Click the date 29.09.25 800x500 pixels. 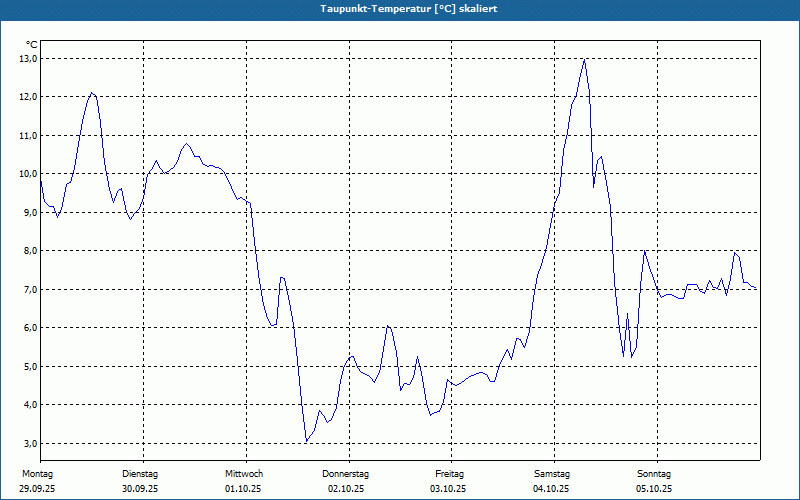tap(37, 489)
